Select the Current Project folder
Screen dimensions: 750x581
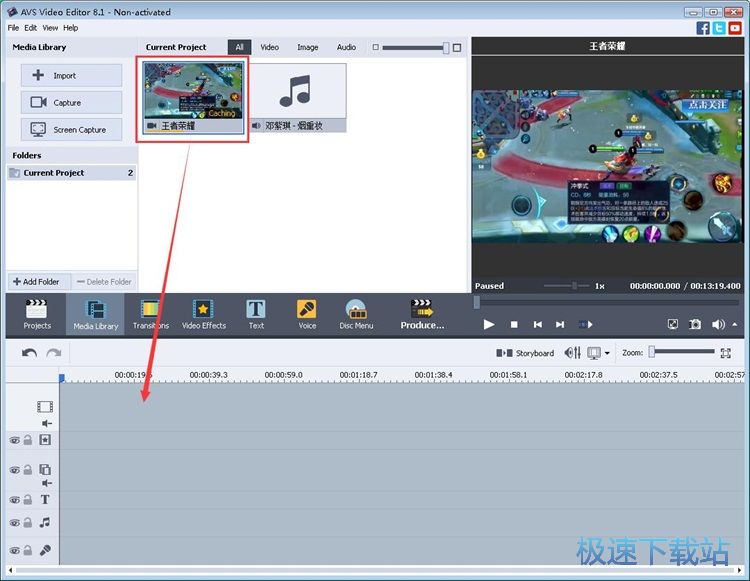pyautogui.click(x=71, y=173)
